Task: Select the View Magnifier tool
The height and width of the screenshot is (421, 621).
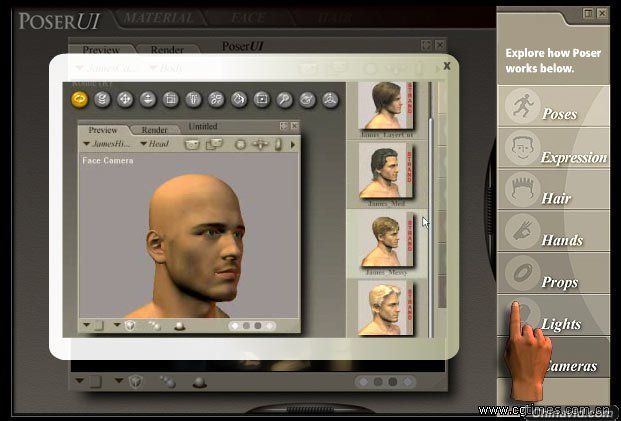Action: pos(284,99)
